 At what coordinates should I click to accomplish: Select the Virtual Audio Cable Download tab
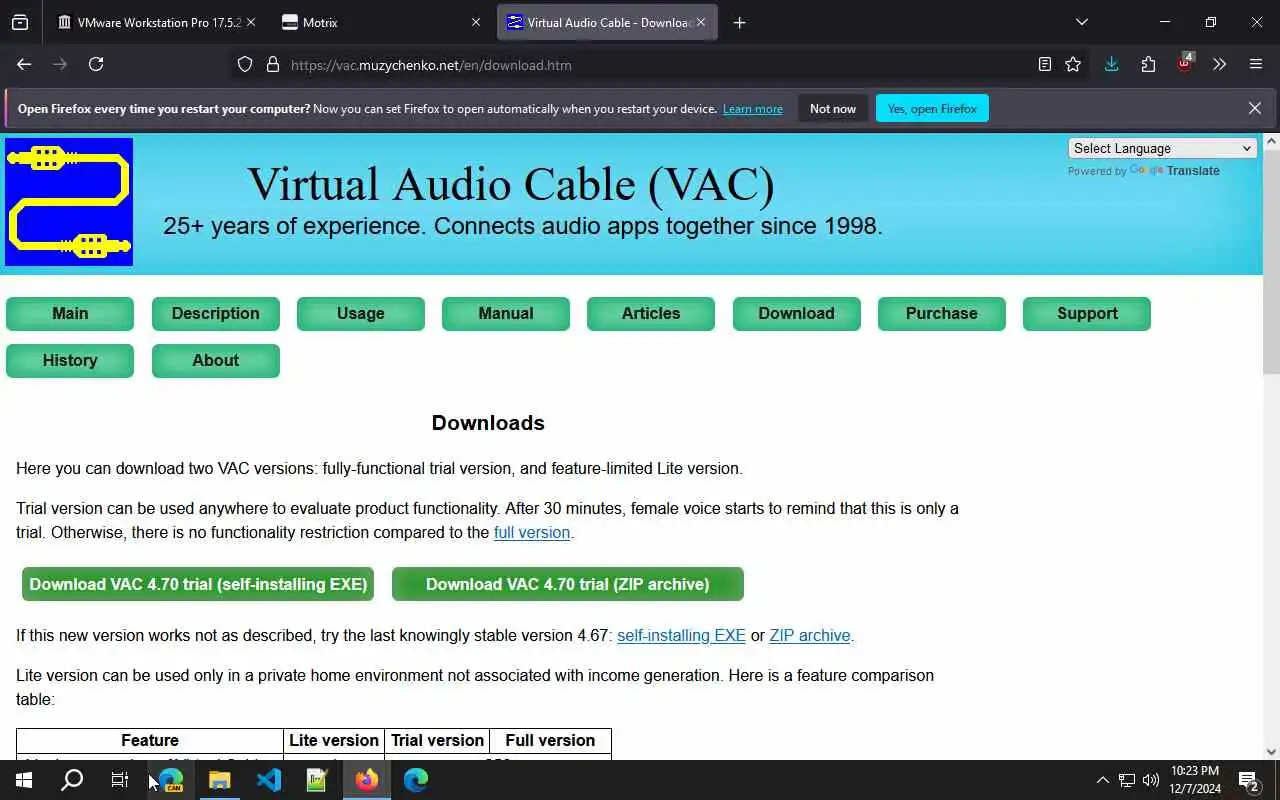click(606, 22)
